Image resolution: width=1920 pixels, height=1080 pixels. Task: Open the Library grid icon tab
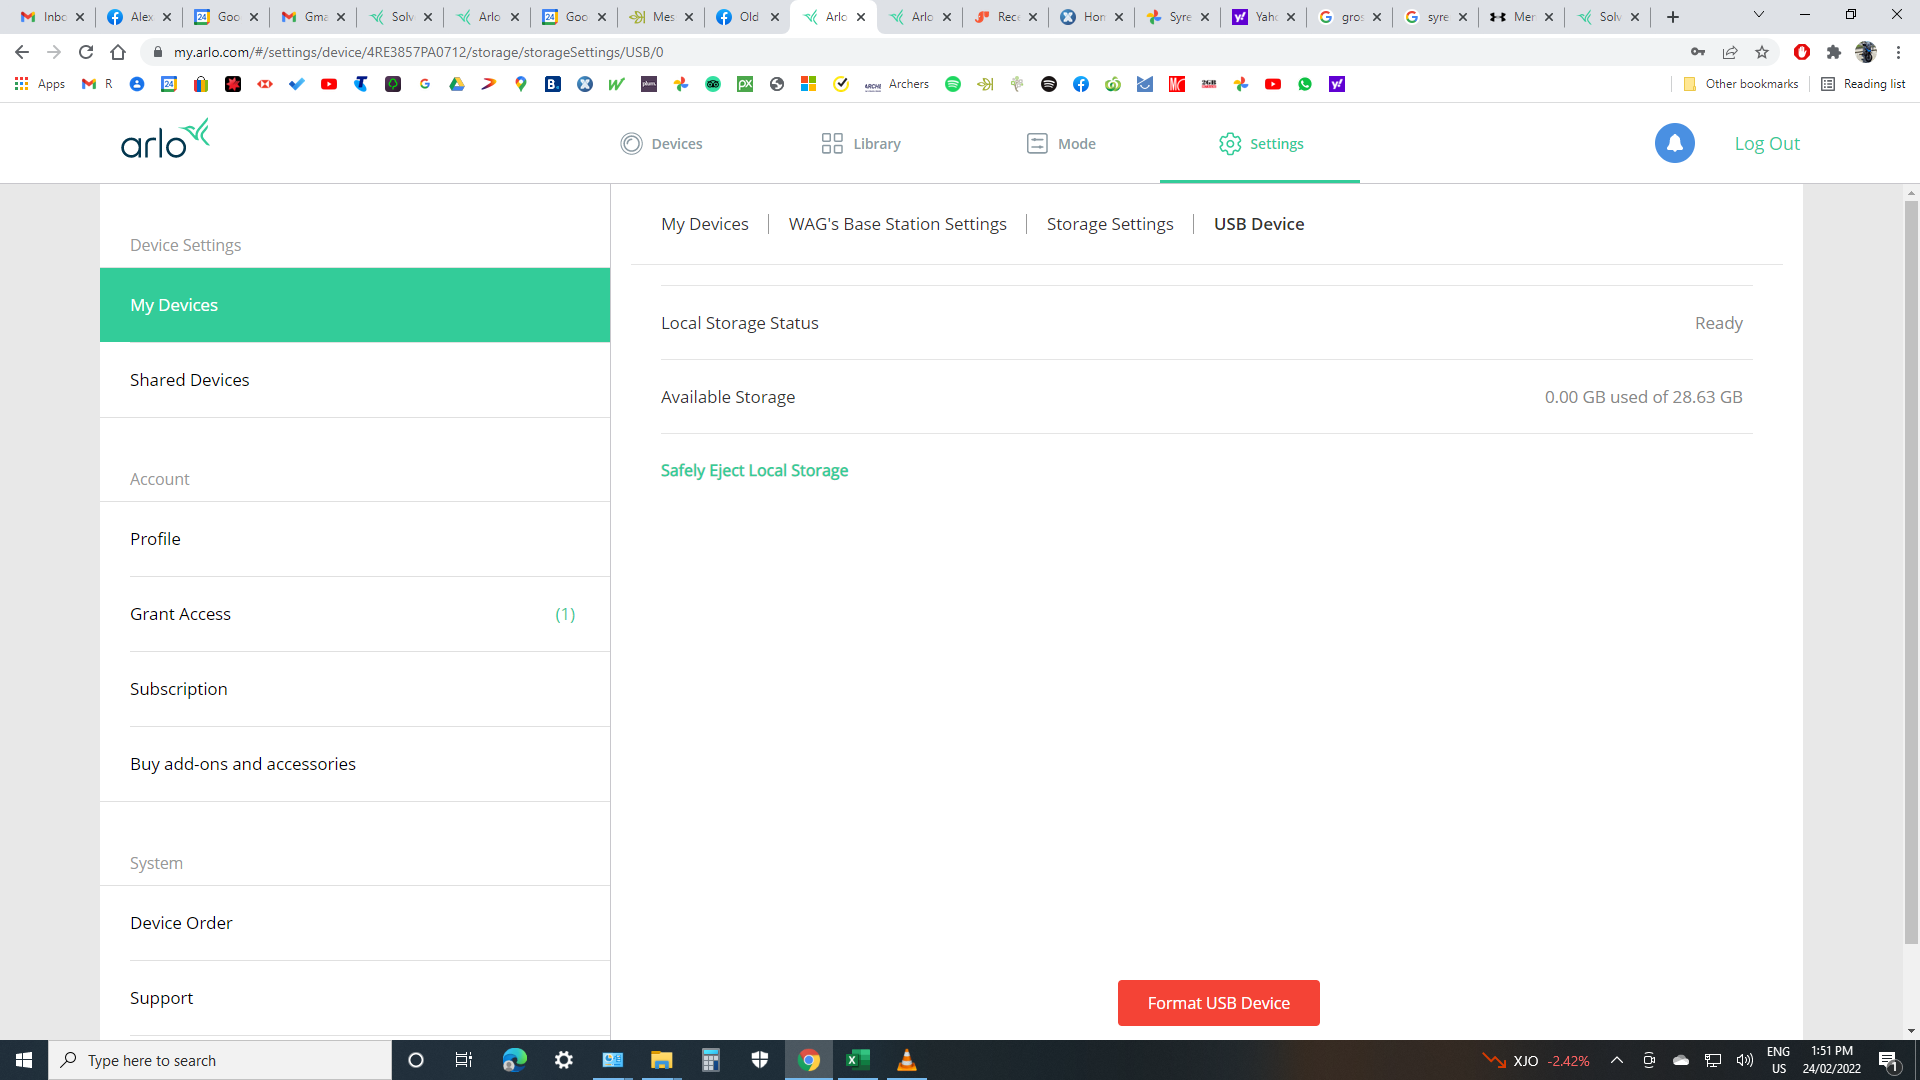click(832, 144)
